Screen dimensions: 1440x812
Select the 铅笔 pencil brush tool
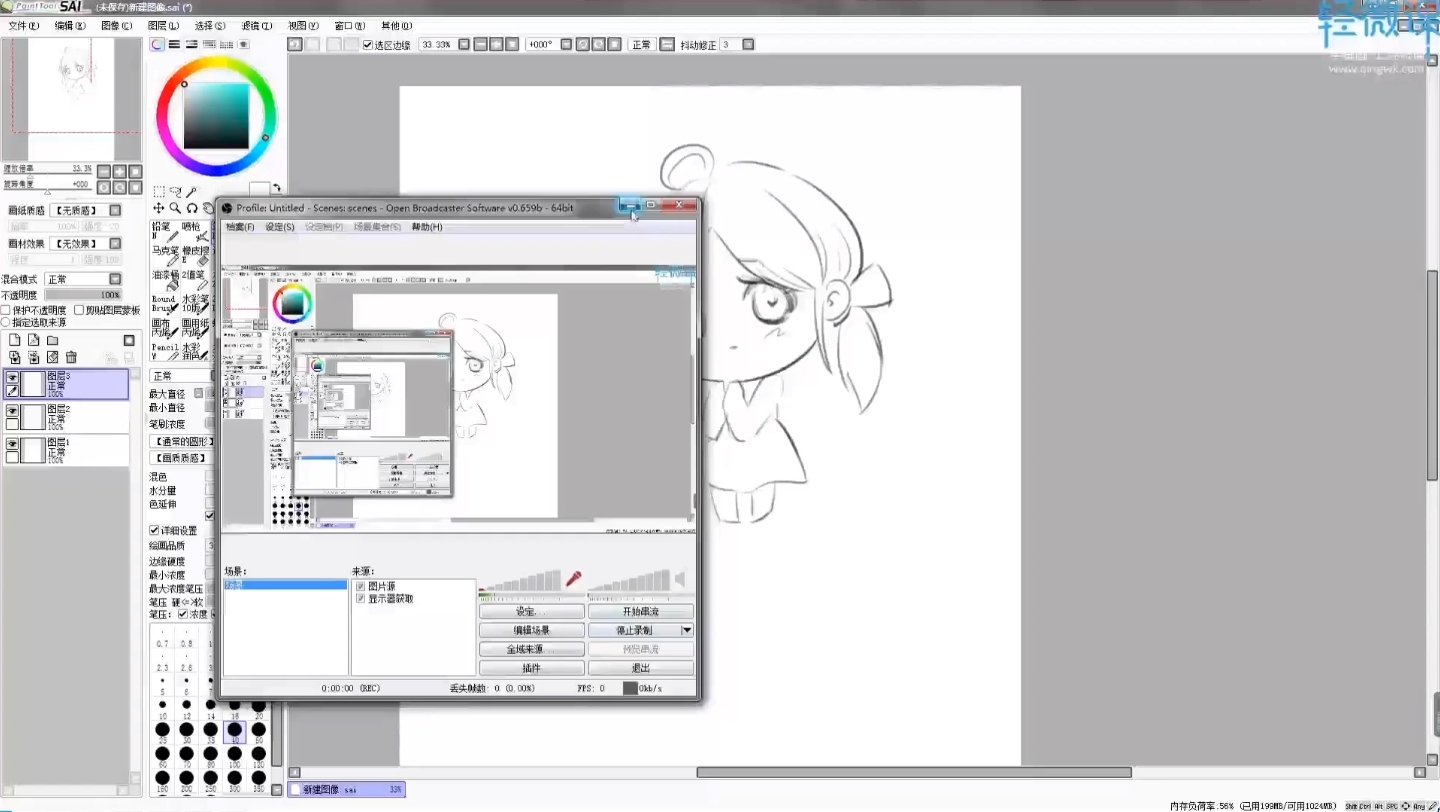[x=165, y=231]
